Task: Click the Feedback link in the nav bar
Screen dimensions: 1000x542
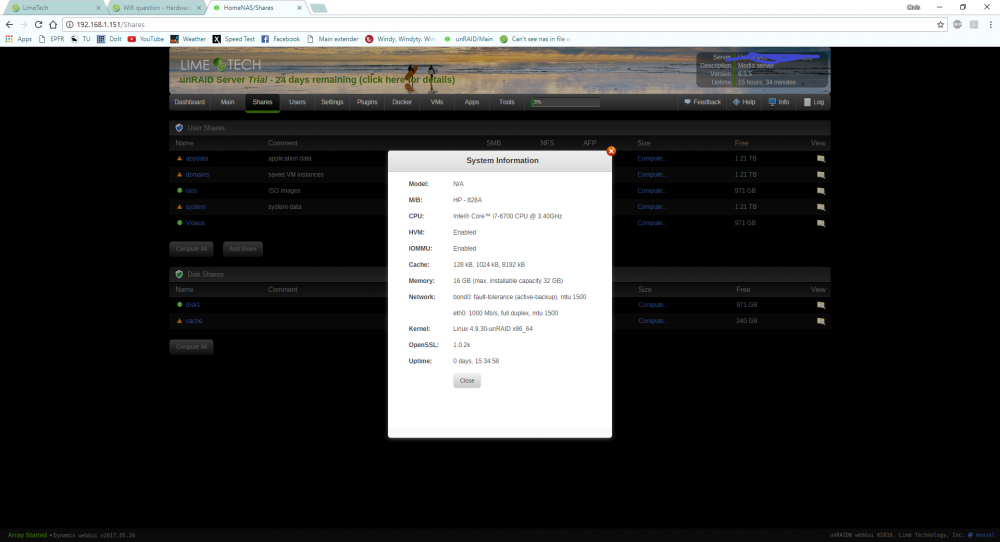Action: click(703, 102)
